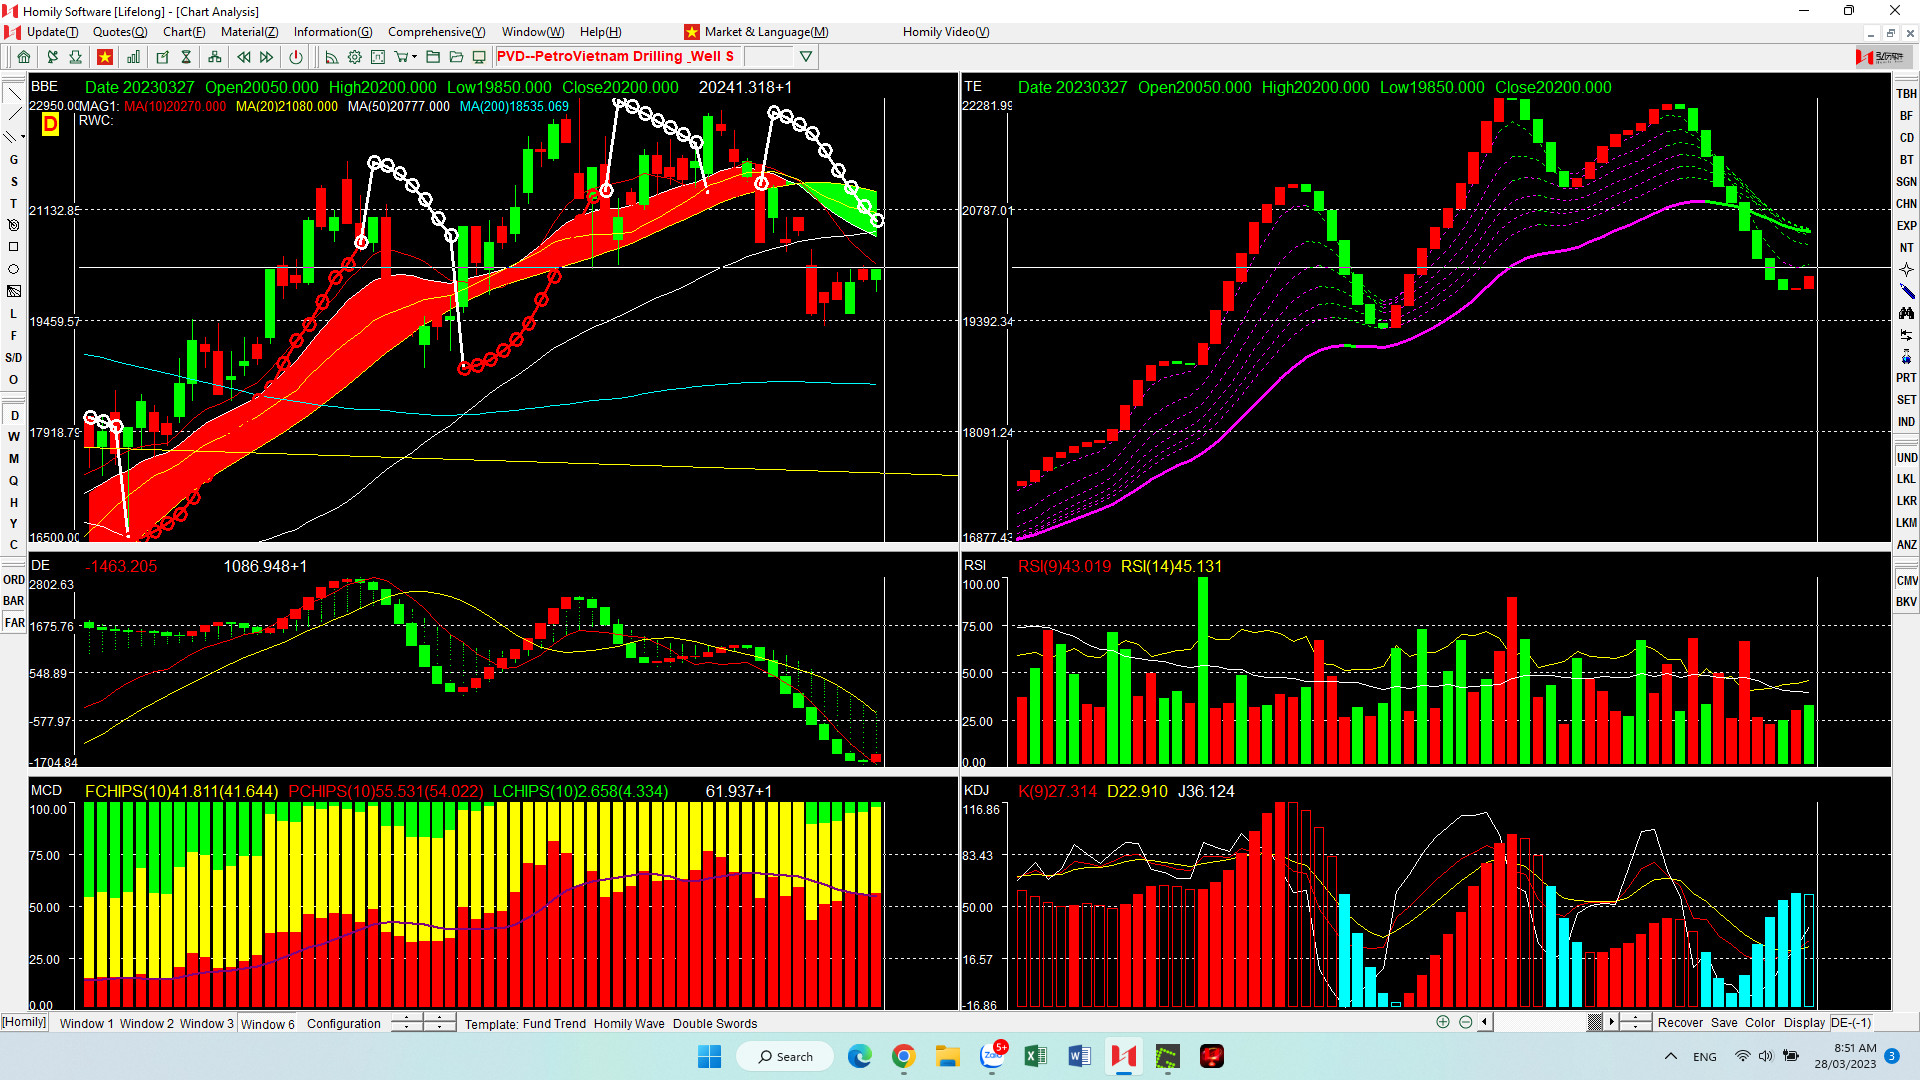Click the Homily Wave template link

point(628,1023)
